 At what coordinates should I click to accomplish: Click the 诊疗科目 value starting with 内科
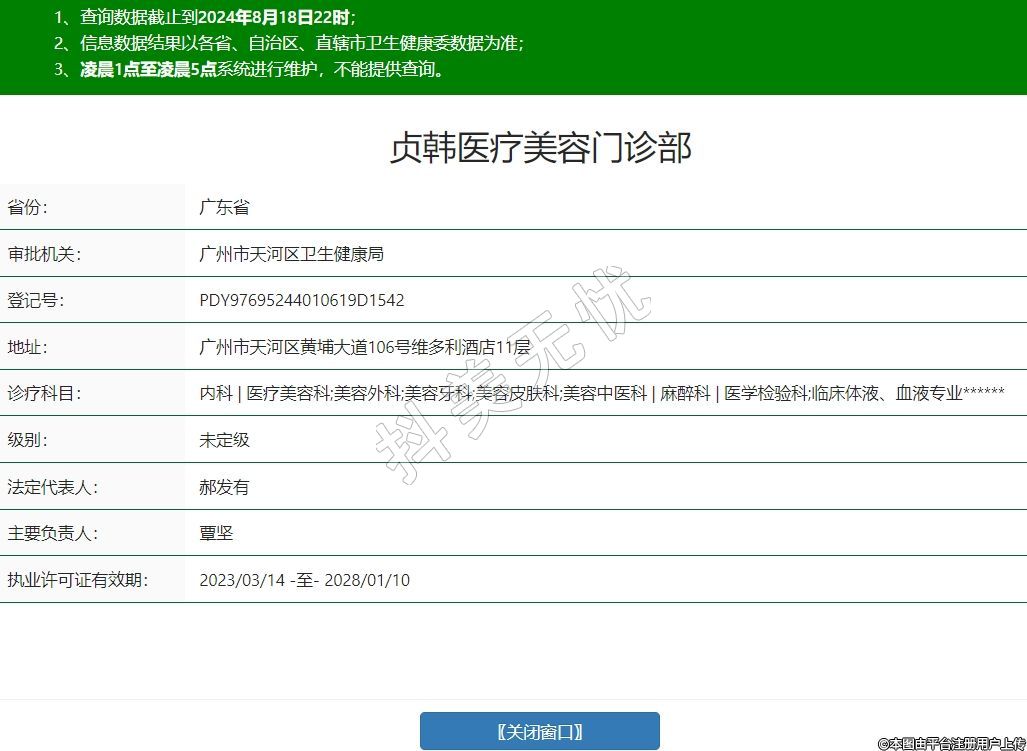pos(601,393)
